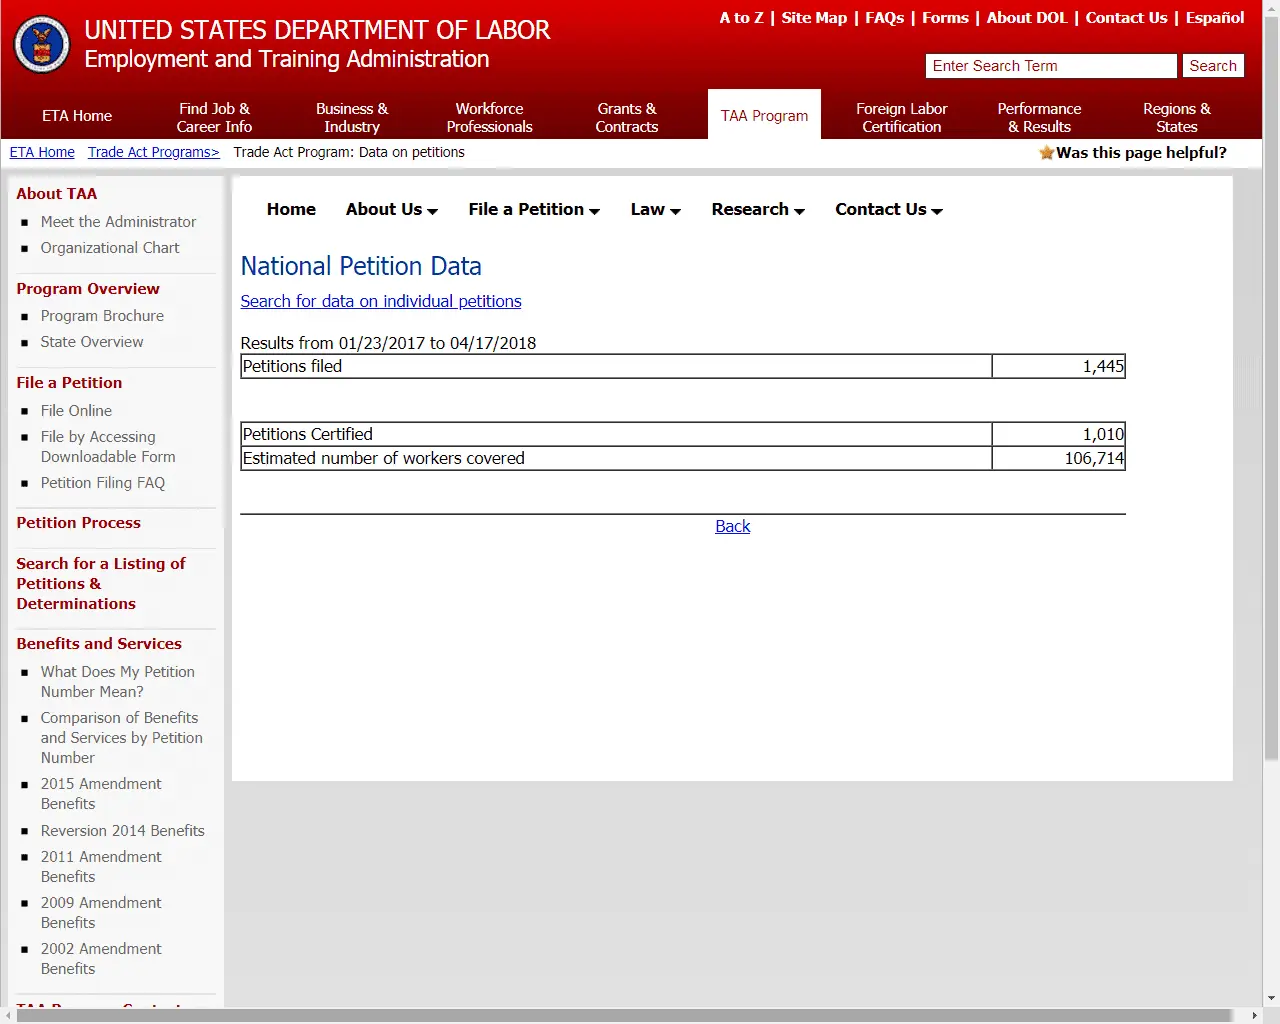1280x1024 pixels.
Task: Click the star icon beside page helpful
Action: (1046, 153)
